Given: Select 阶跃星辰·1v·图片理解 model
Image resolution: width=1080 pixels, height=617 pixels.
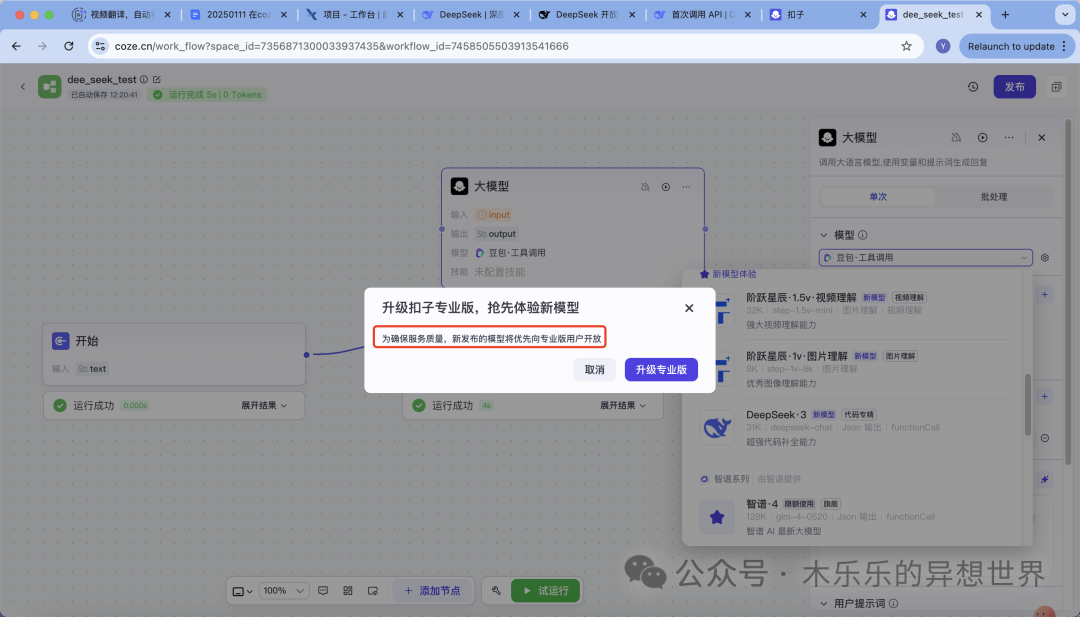Looking at the screenshot, I should tap(854, 369).
